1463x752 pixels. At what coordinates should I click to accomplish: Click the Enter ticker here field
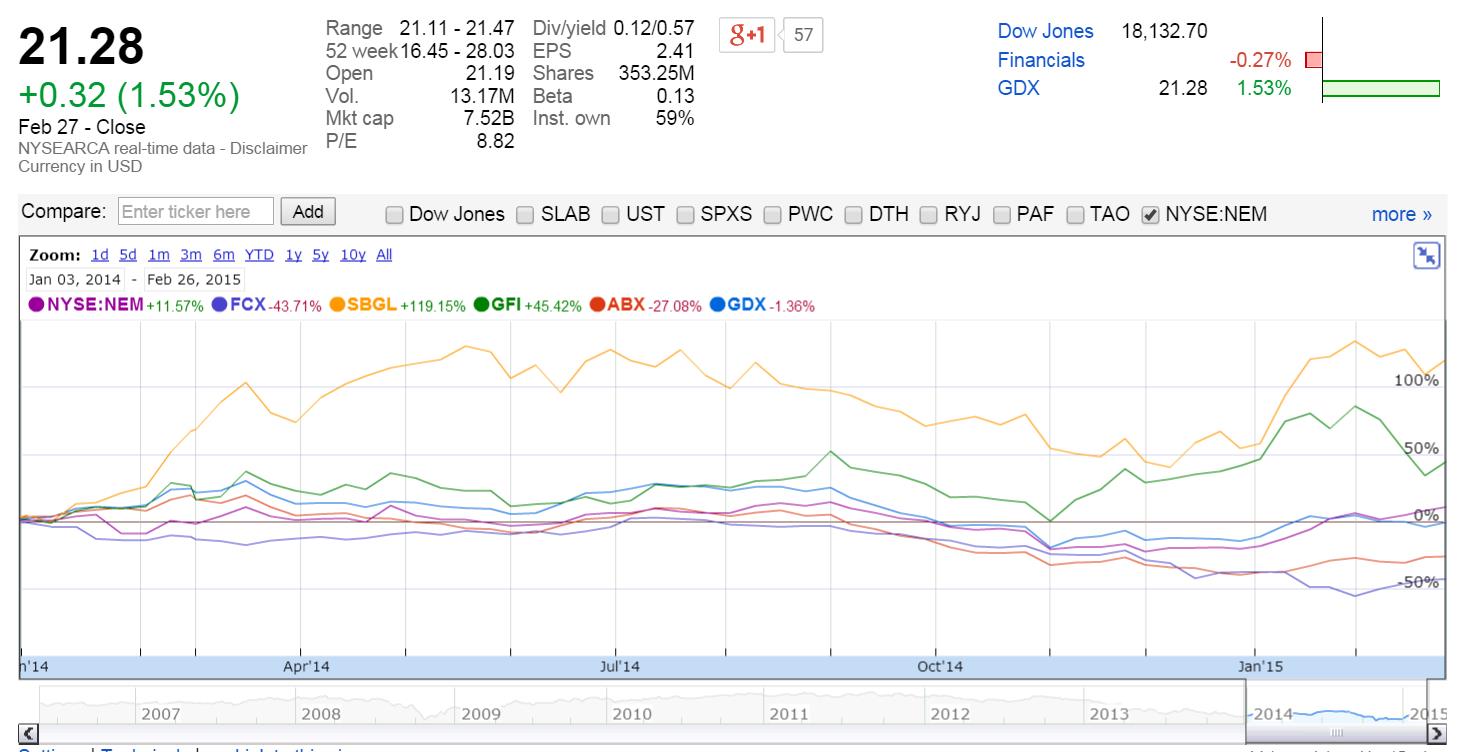point(196,212)
